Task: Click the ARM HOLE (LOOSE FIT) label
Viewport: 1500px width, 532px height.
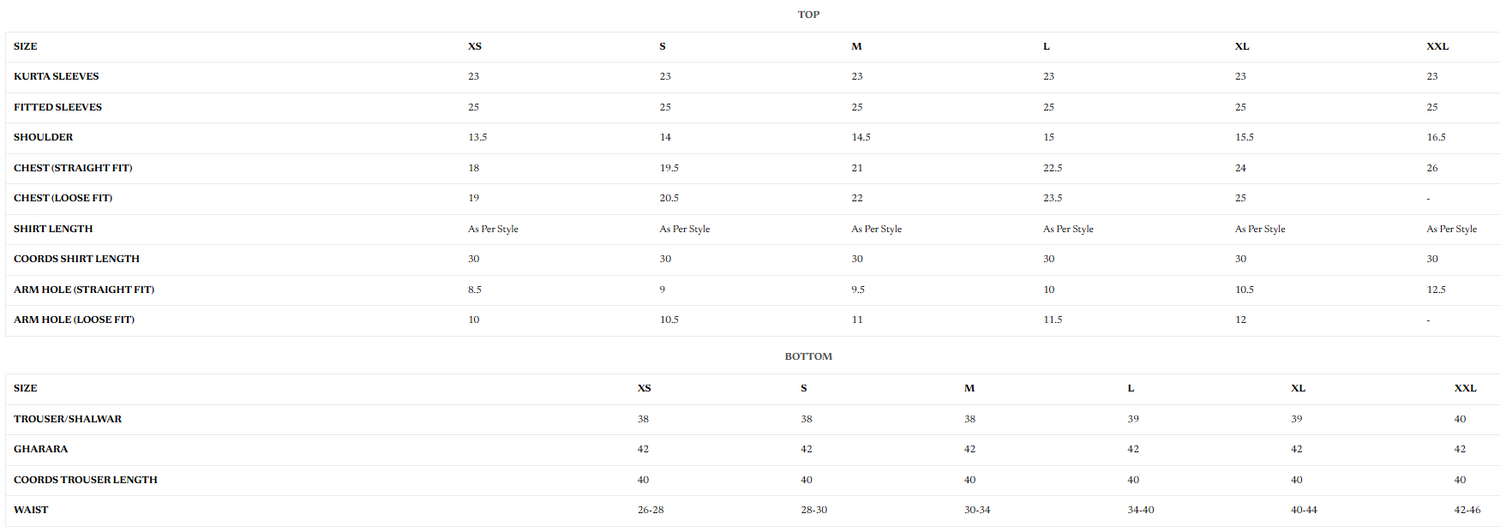Action: (74, 320)
